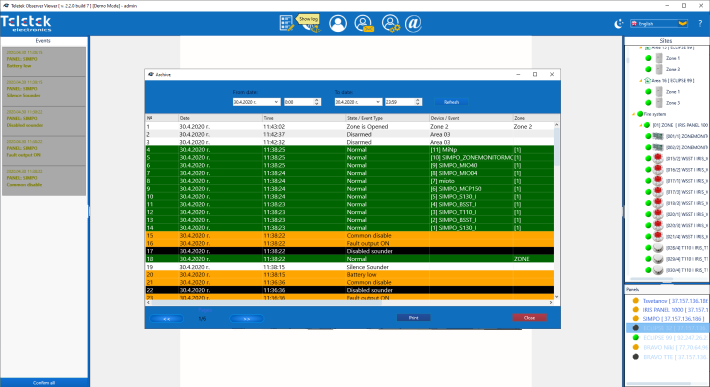
Task: Click the [015/2] WSST sounder icon
Action: [658, 158]
